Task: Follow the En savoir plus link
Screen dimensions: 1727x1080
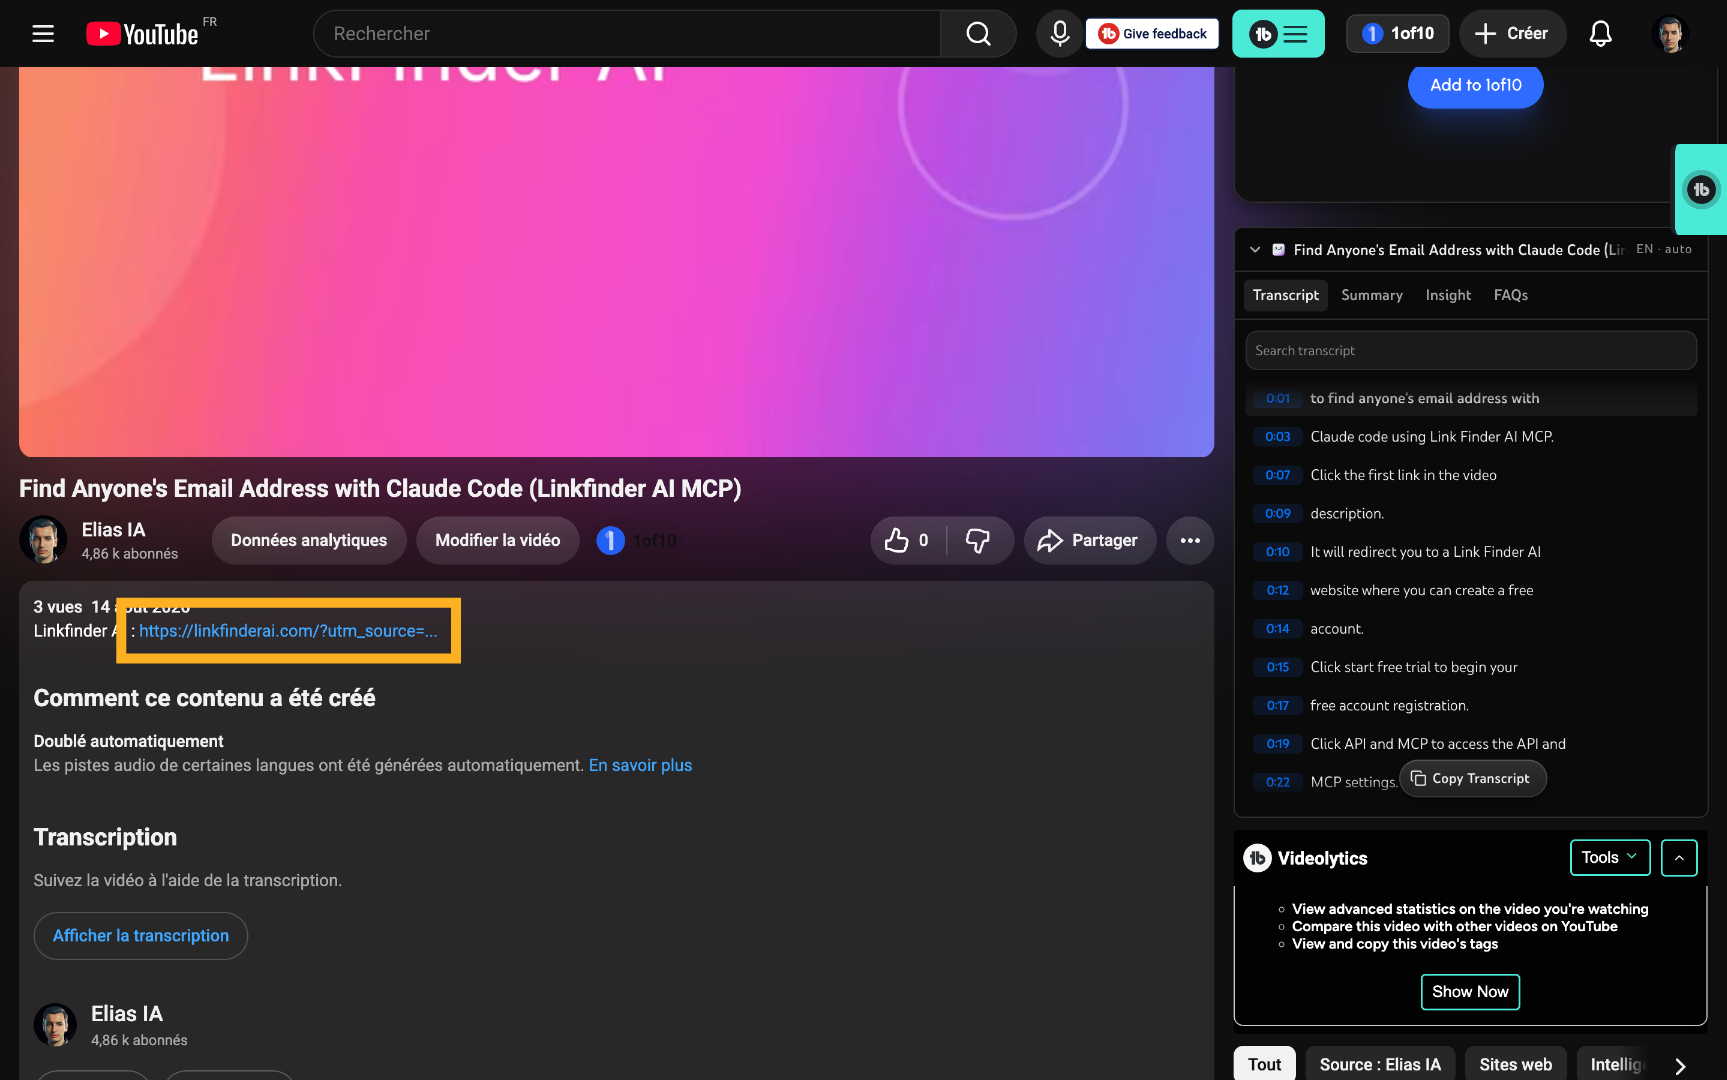Action: pos(640,766)
